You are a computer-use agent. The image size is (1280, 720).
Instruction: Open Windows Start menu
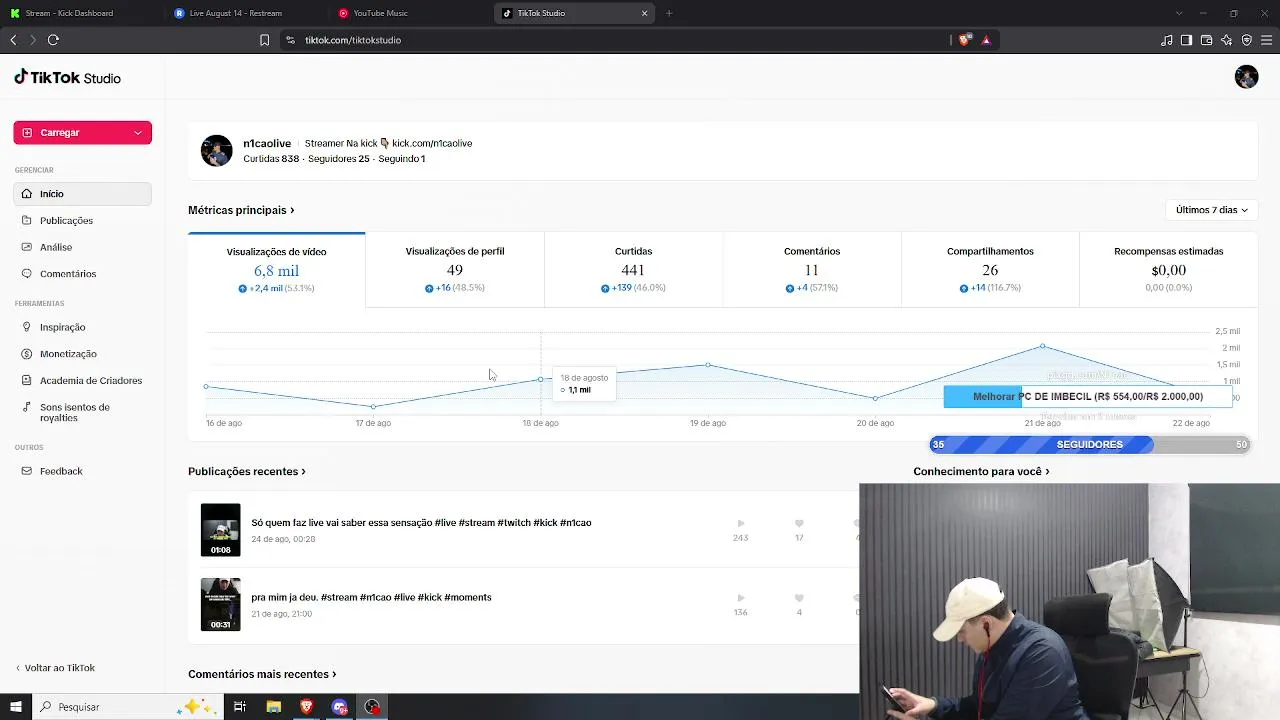pos(16,707)
